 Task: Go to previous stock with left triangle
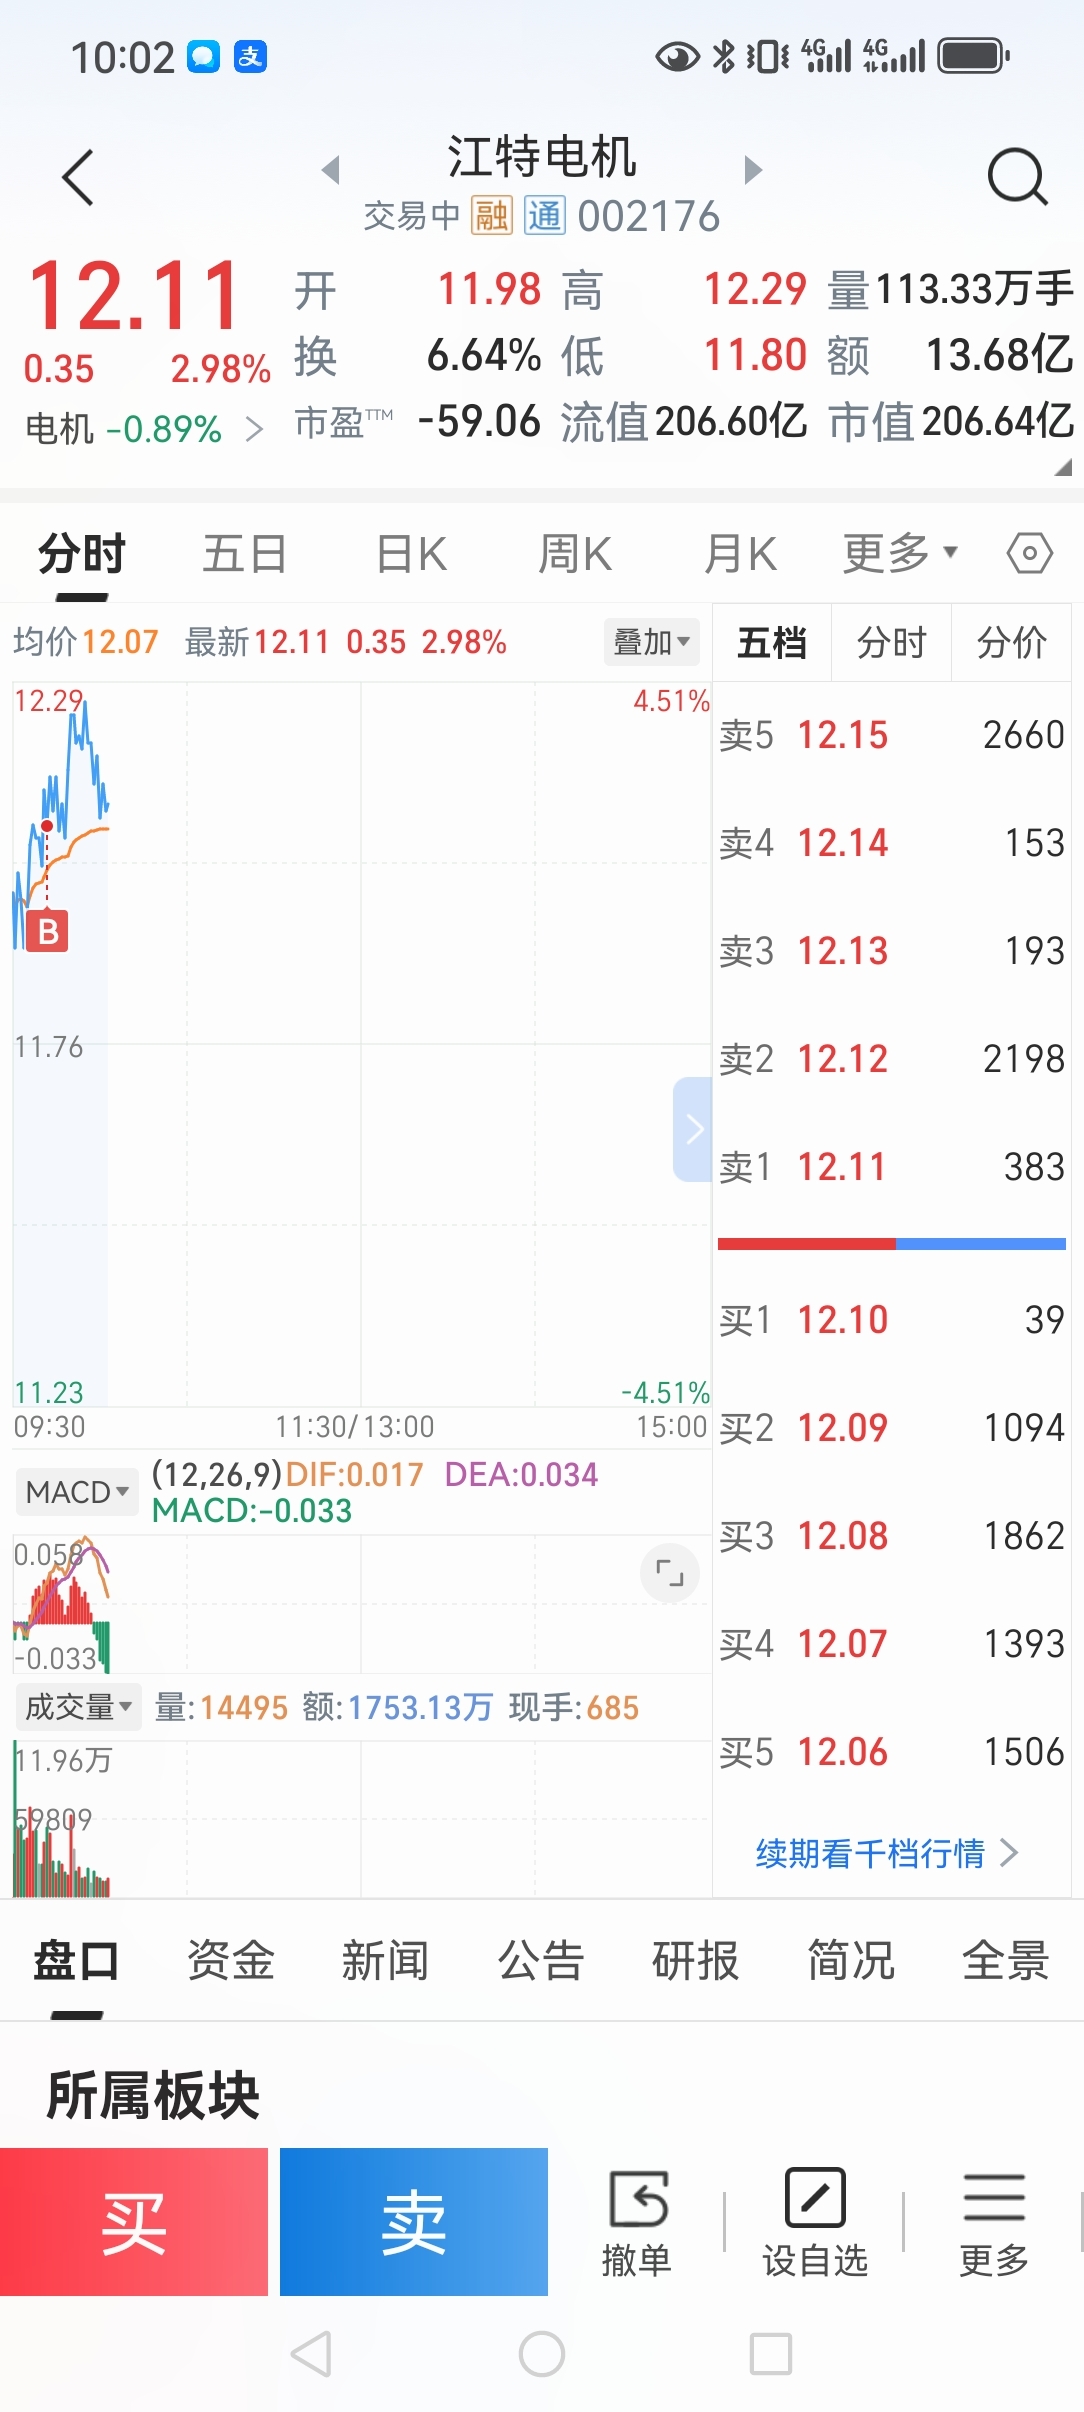(x=331, y=169)
